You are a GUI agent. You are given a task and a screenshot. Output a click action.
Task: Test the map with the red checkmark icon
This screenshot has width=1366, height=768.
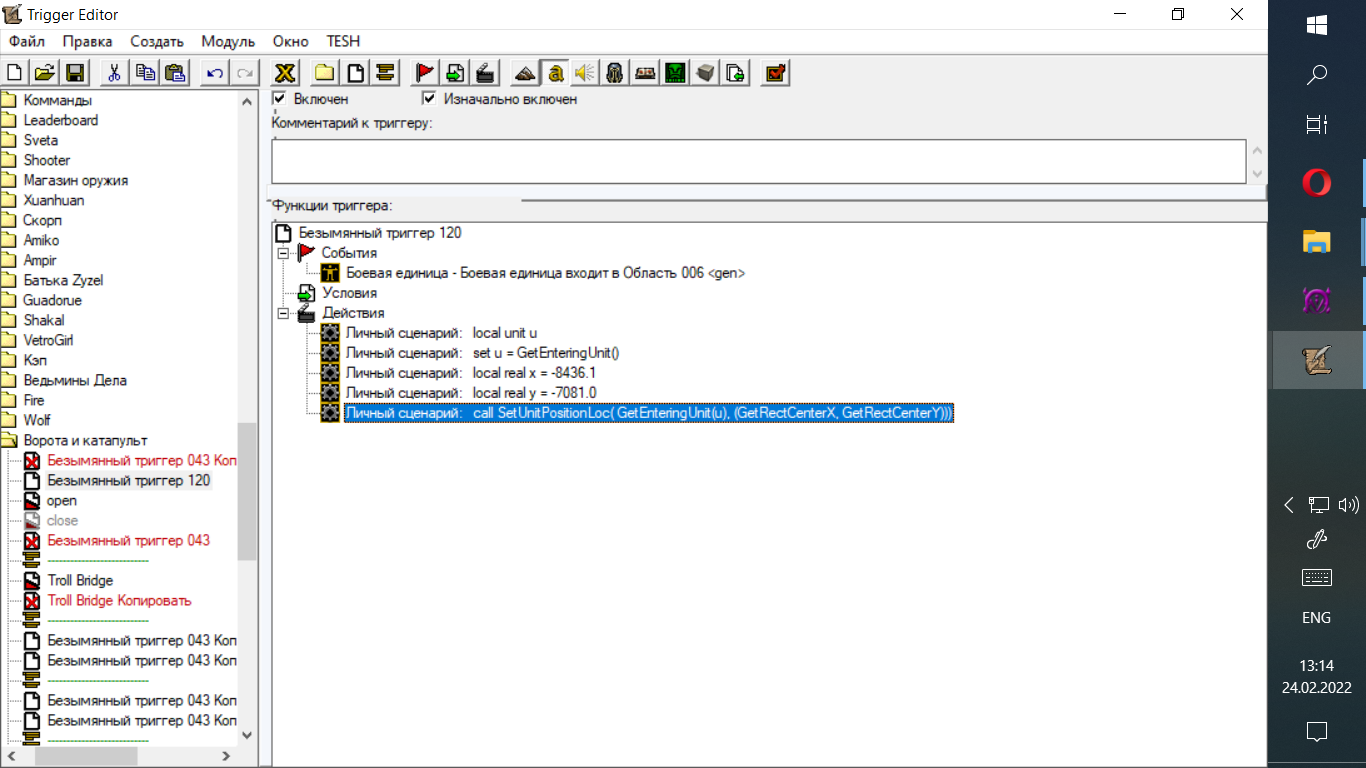[x=775, y=73]
